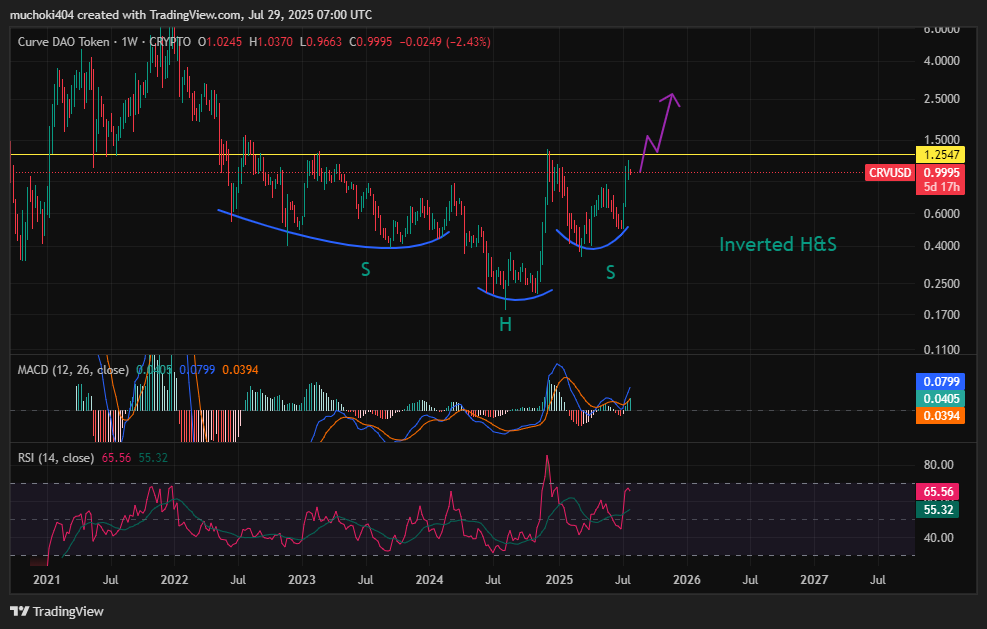Image resolution: width=987 pixels, height=629 pixels.
Task: Click the TradingView logo icon at bottom
Action: [x=20, y=611]
